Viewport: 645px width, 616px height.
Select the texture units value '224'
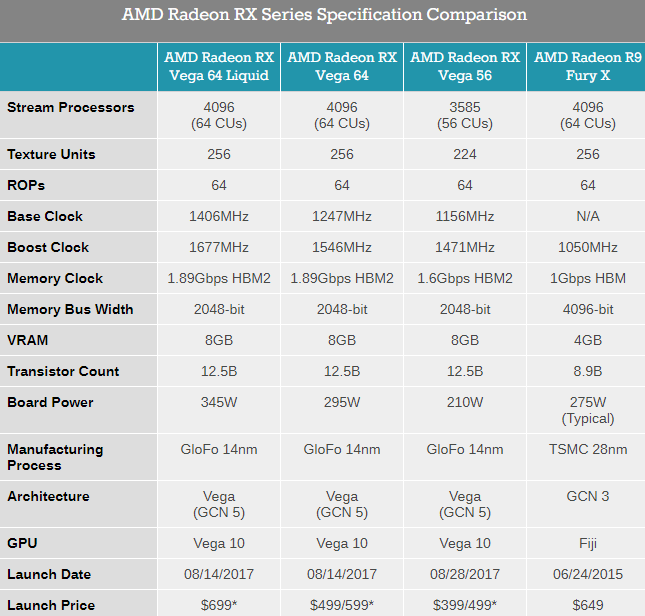click(x=465, y=154)
